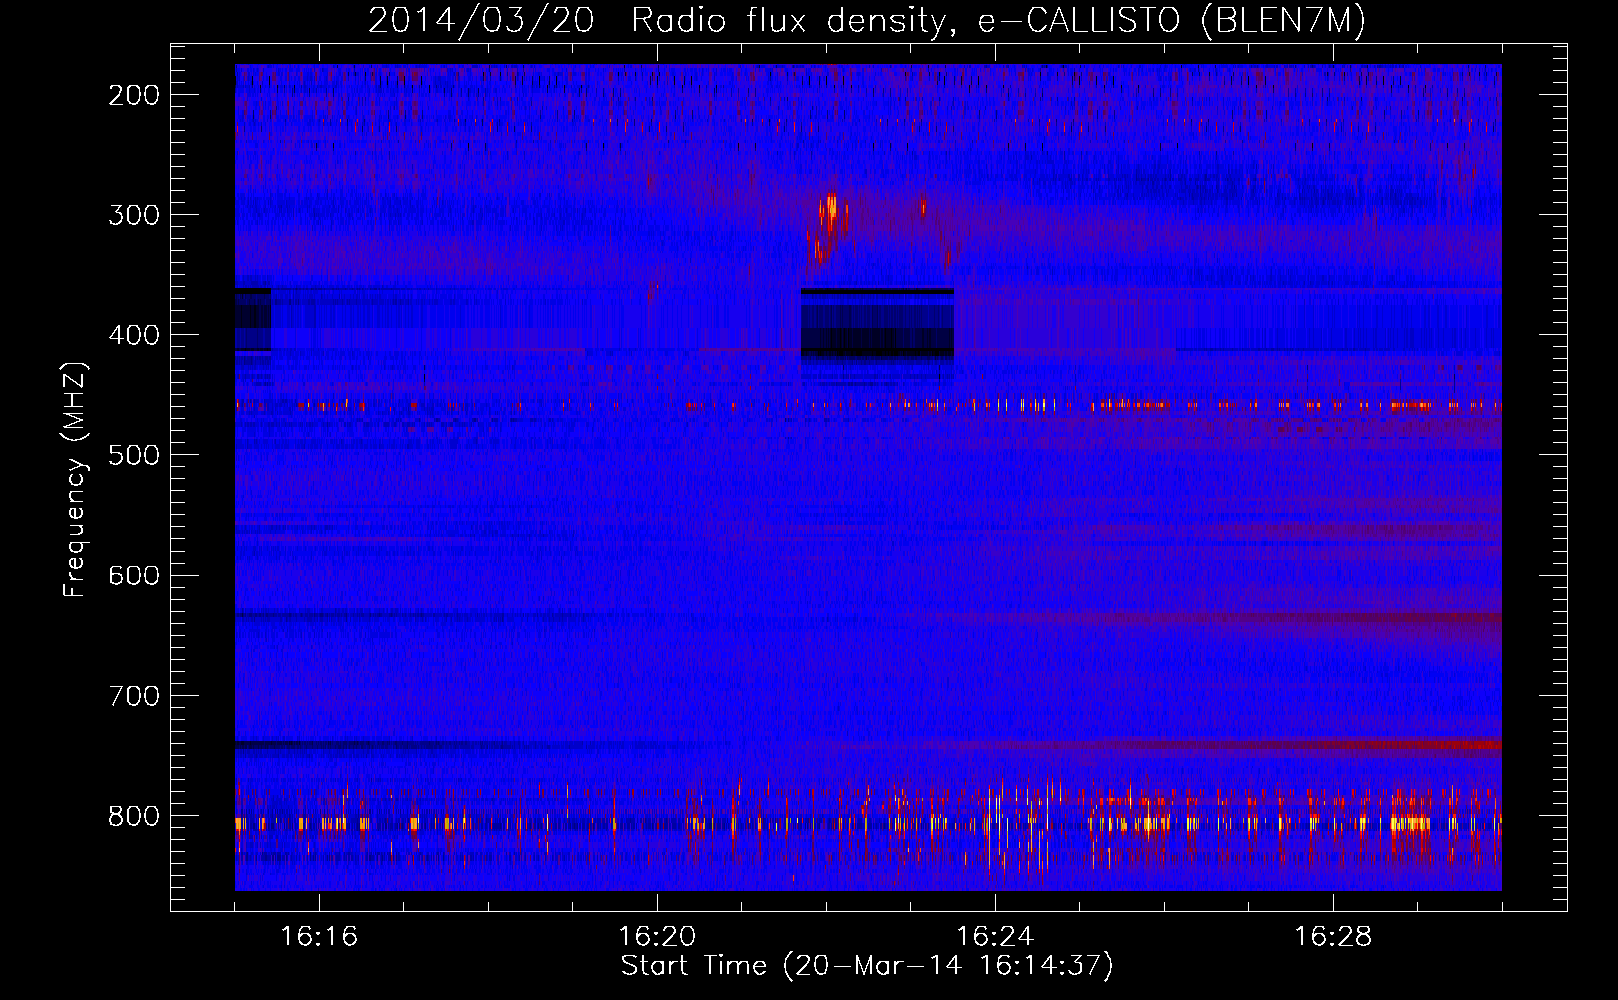Click the 500 frequency tick label
The height and width of the screenshot is (1000, 1618).
coord(134,455)
